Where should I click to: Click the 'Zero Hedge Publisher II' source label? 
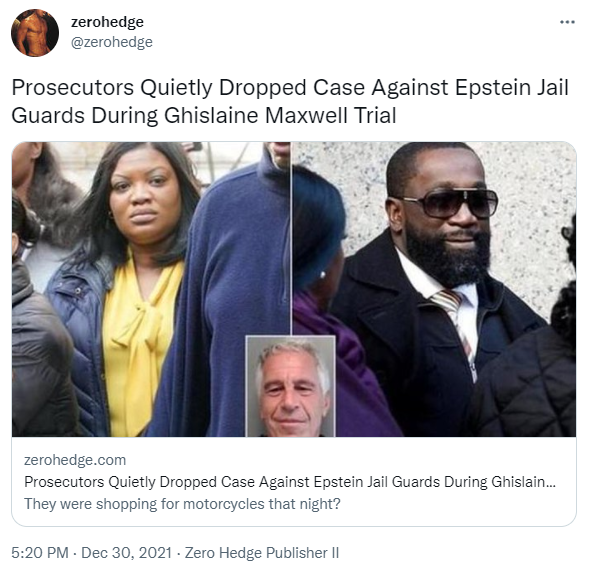[262, 553]
